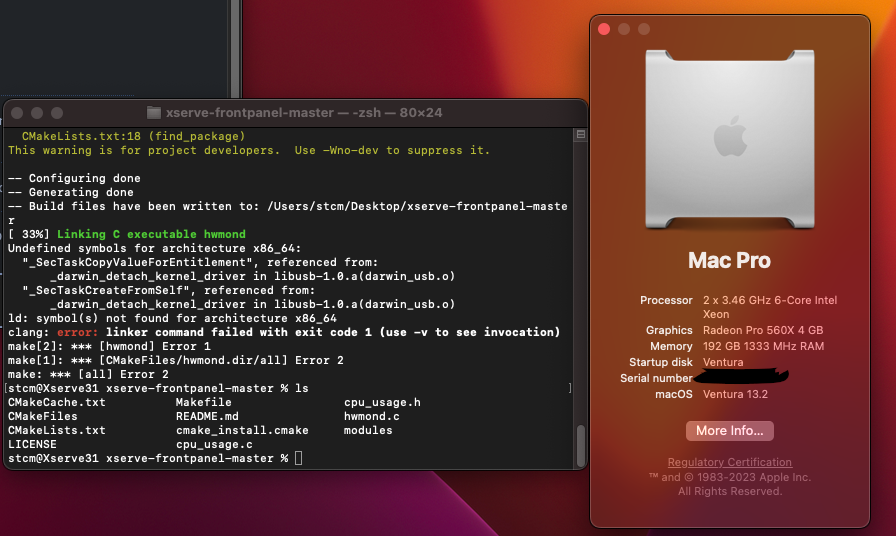The width and height of the screenshot is (896, 536).
Task: Click the 'make[1]: *** [CMakeFiles/hwmond.dir/all] Error 2' line
Action: (176, 361)
